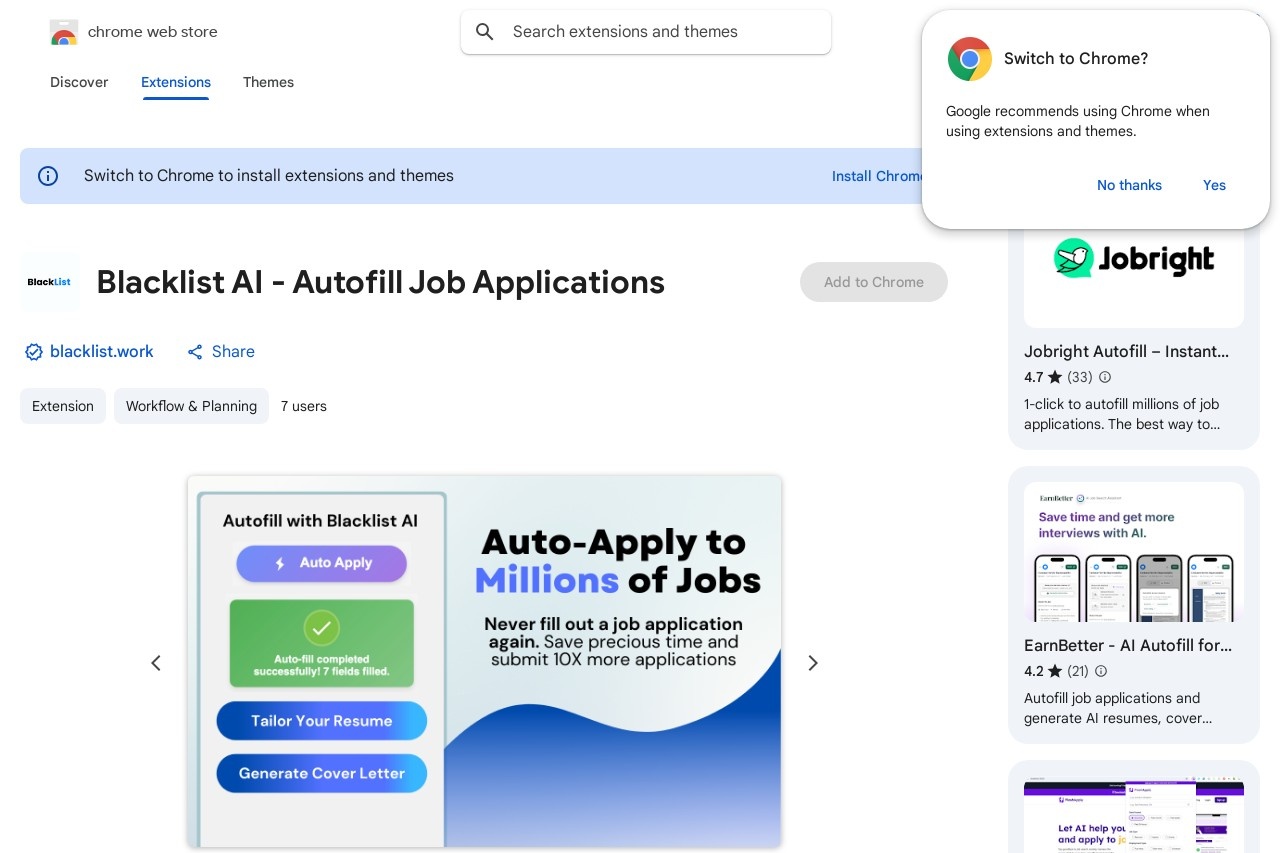The width and height of the screenshot is (1280, 853).
Task: Click the '7 users' text
Action: 304,406
